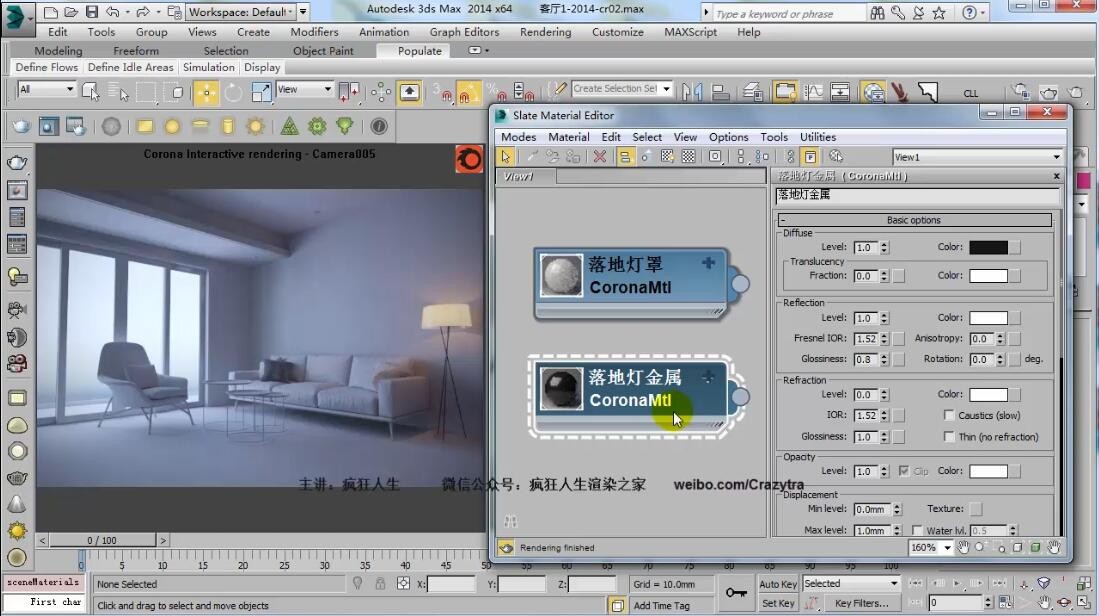The width and height of the screenshot is (1099, 616).
Task: Click the Align tool icon
Action: [720, 92]
